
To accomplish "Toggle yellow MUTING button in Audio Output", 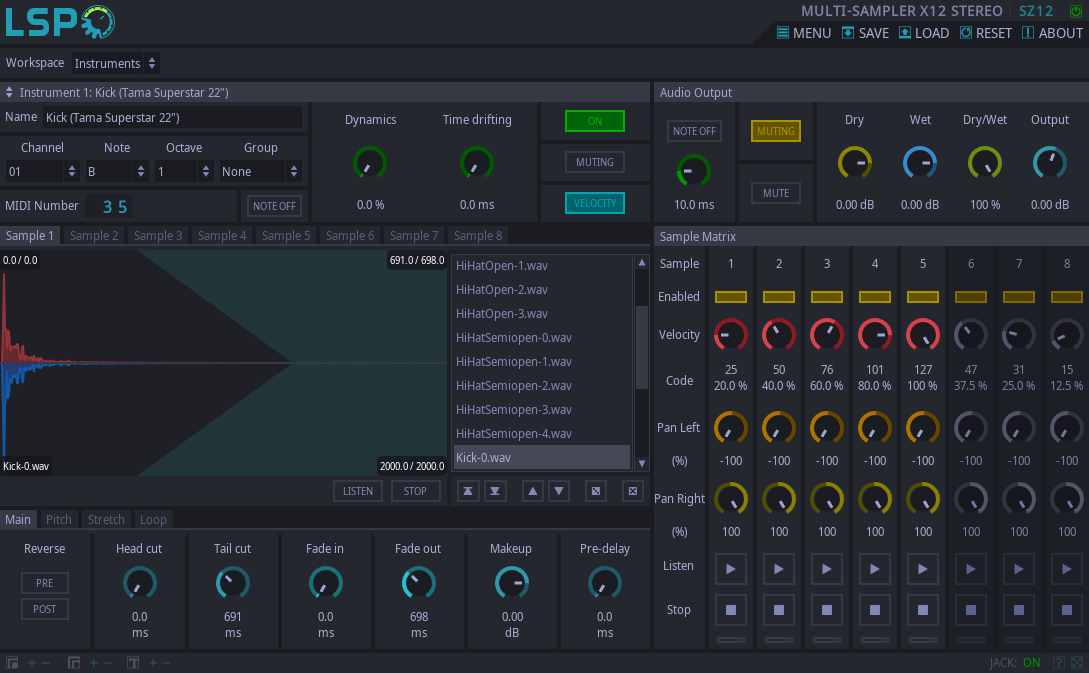I will click(x=776, y=131).
